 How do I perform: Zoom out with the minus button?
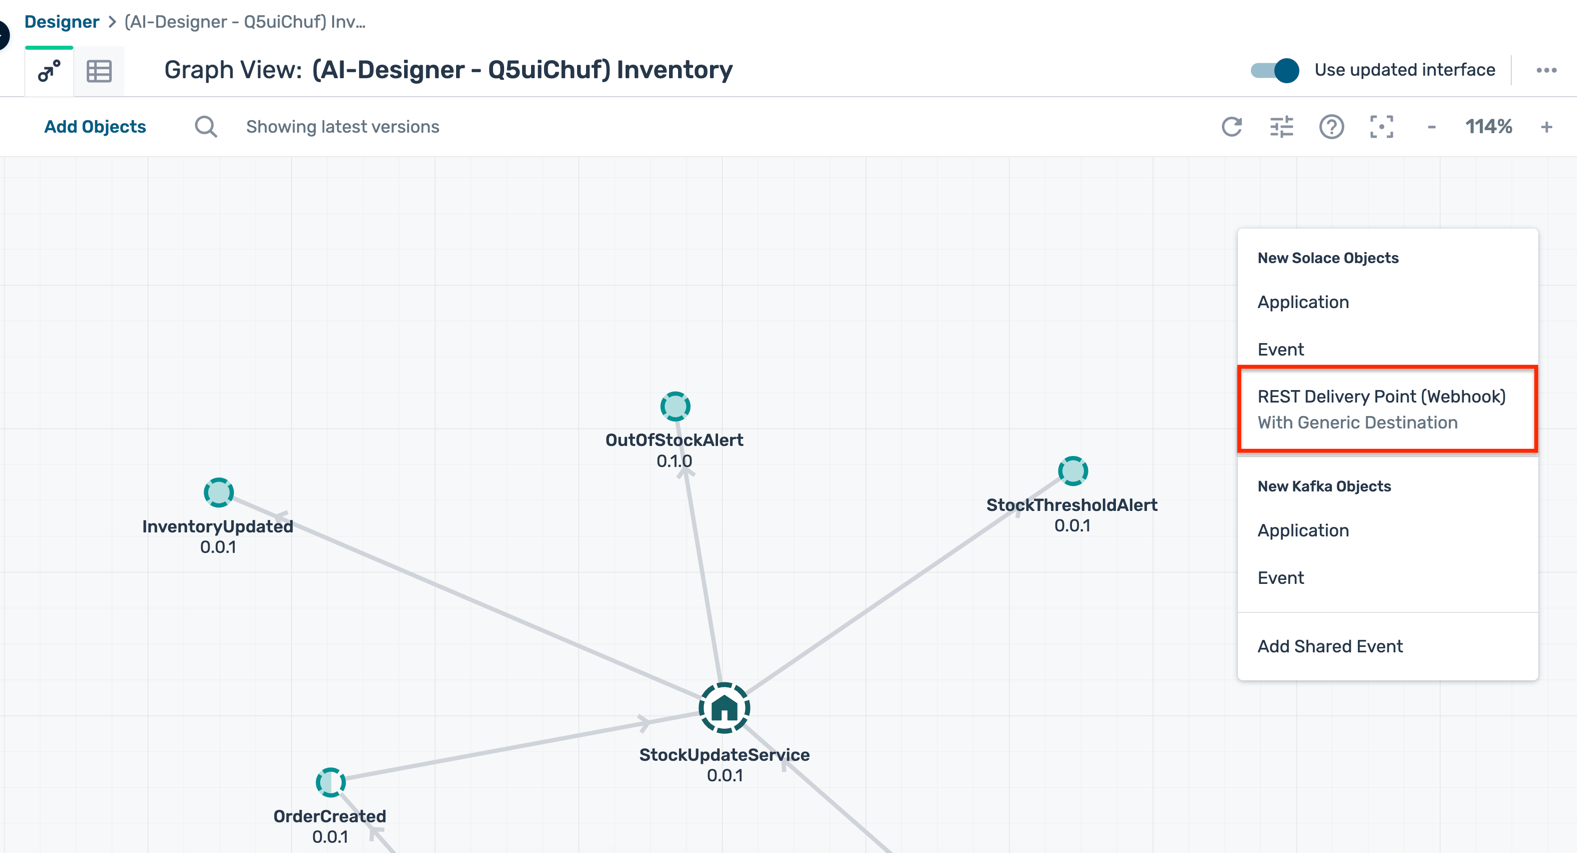(1432, 127)
